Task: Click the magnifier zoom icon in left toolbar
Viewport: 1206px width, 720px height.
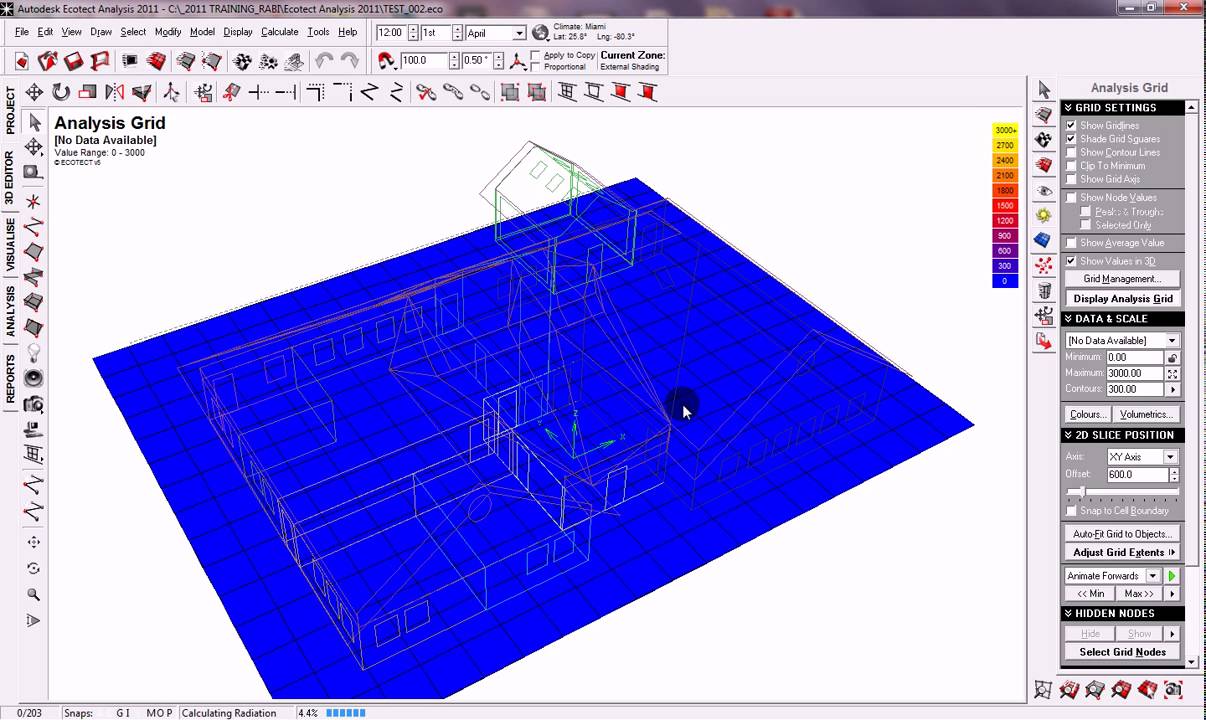Action: [34, 594]
